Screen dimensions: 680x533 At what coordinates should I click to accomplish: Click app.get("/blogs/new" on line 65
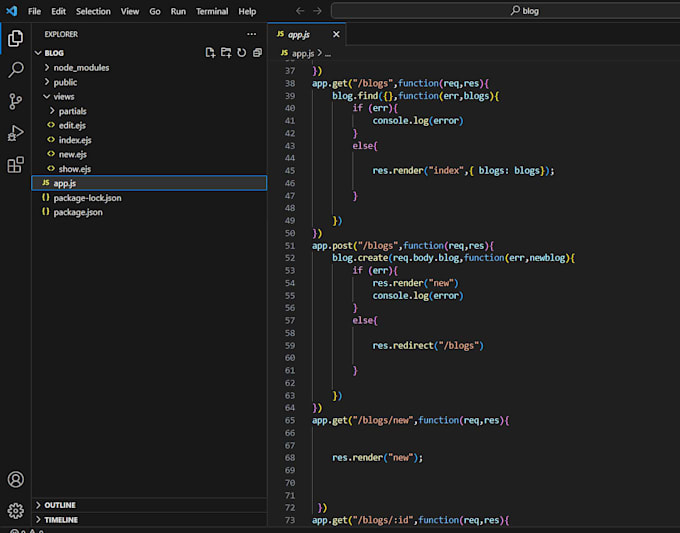pos(362,420)
